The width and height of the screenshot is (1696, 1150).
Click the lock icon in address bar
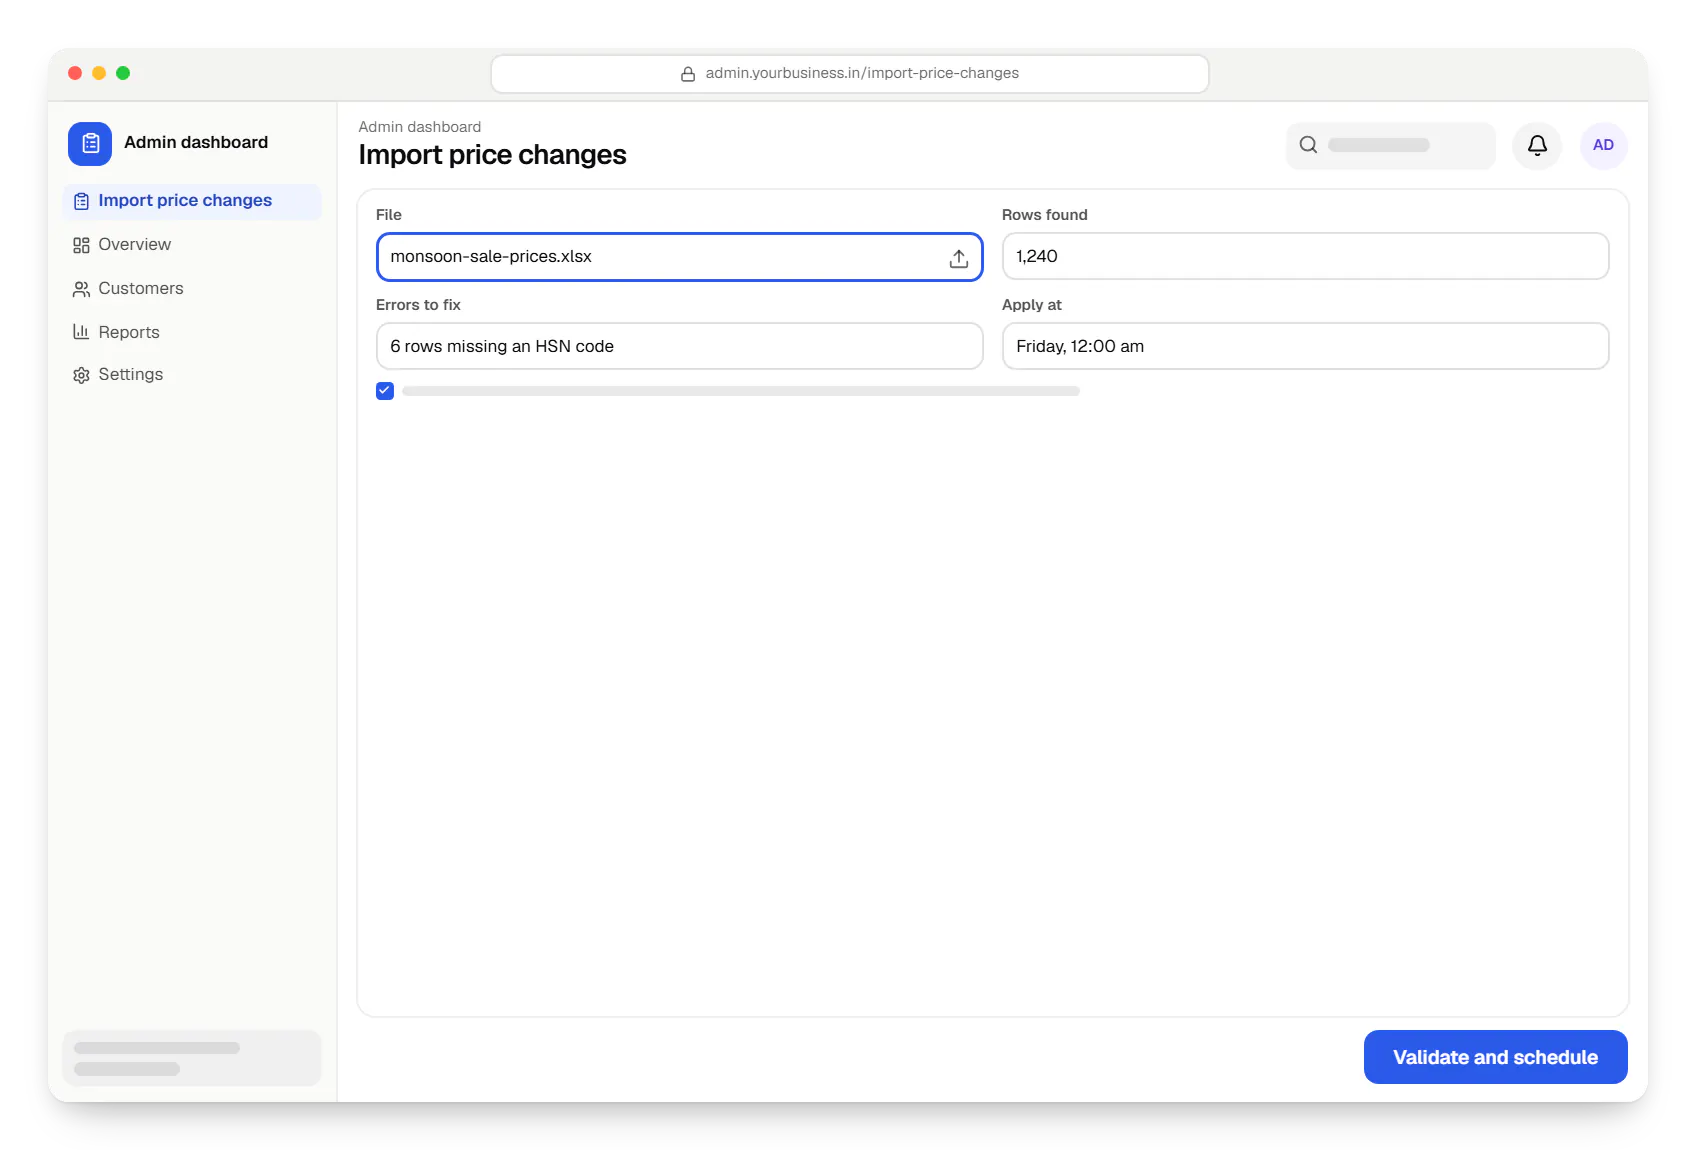point(688,74)
